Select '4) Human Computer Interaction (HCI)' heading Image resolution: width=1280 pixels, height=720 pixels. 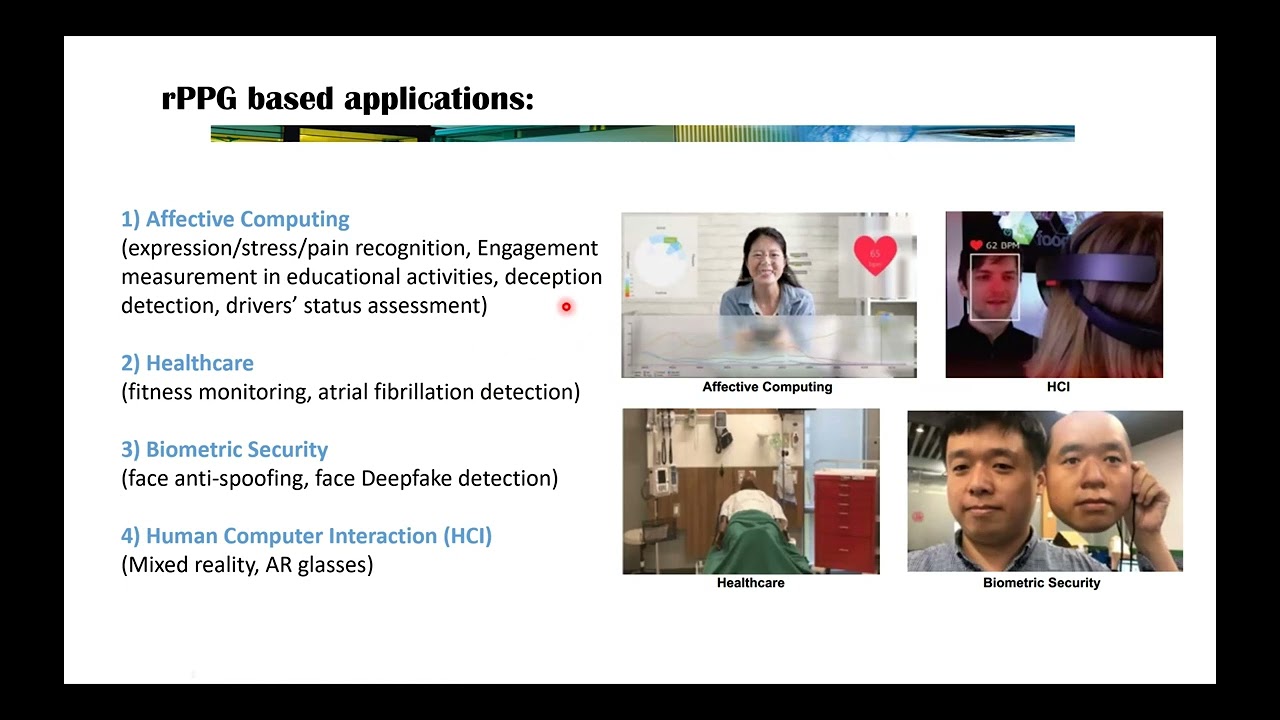307,536
